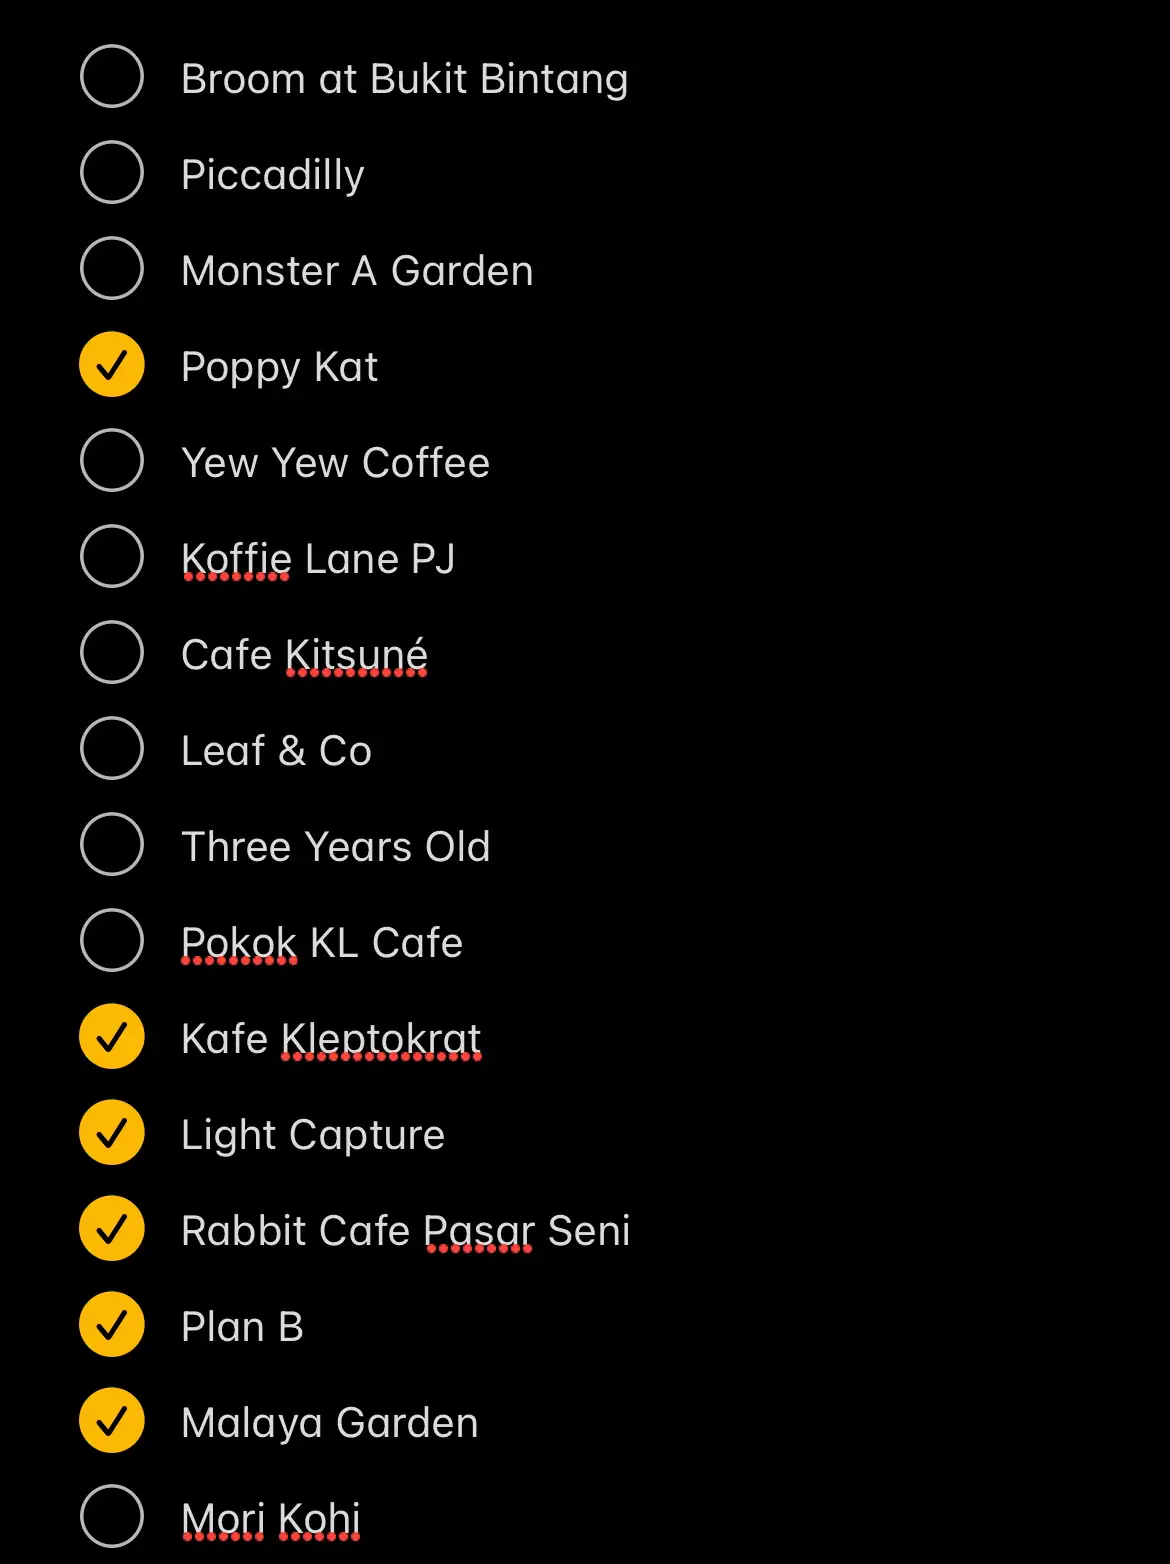Click the underlined word Koffie
Image resolution: width=1170 pixels, height=1564 pixels.
[x=236, y=559]
